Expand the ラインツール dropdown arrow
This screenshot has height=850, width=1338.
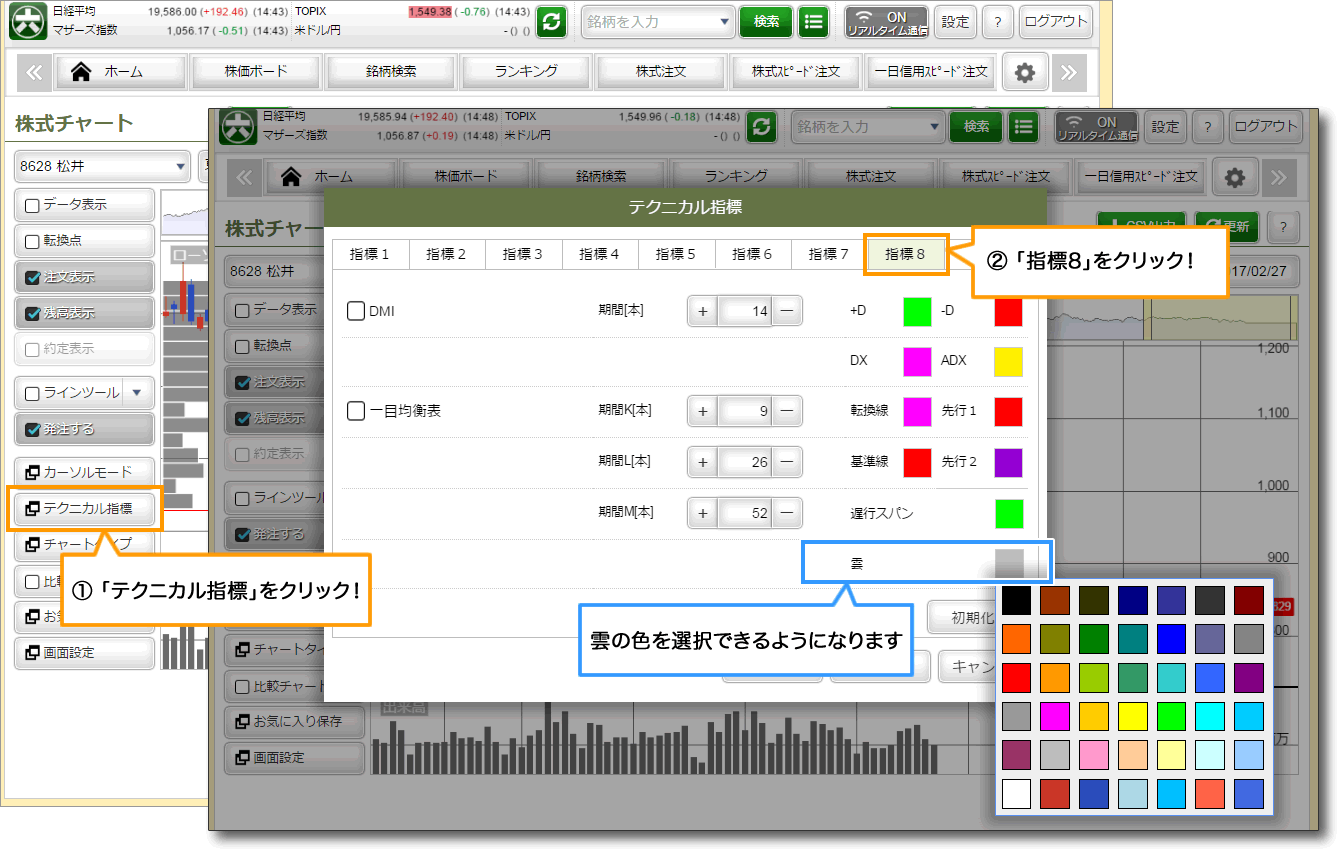(x=137, y=393)
